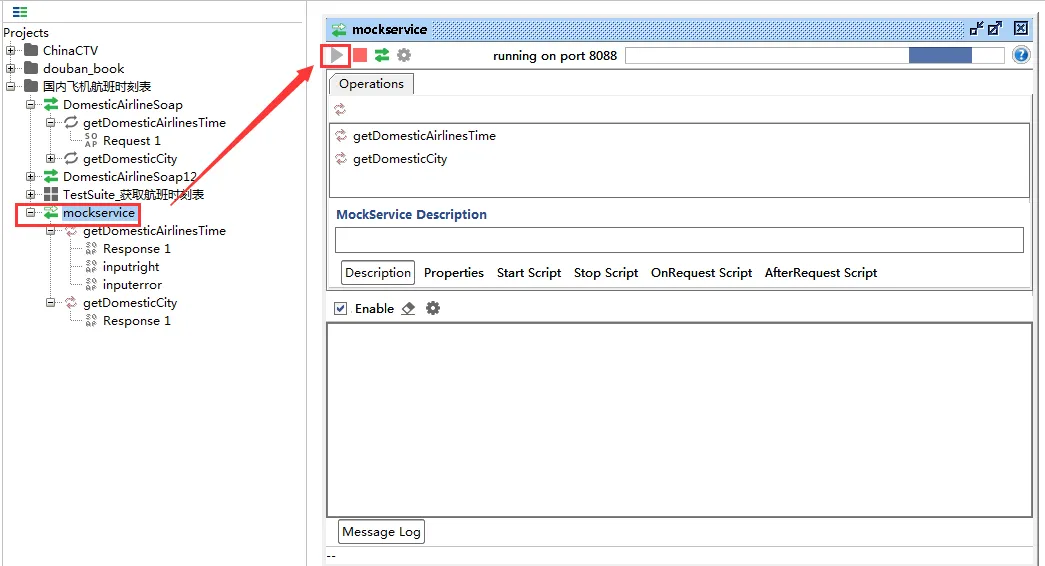This screenshot has width=1045, height=566.
Task: Select getDomesticCity in Operations list
Action: (400, 159)
